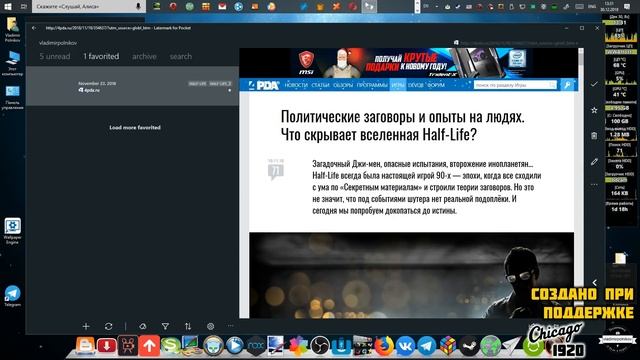Switch to the 5 unread tab
The height and width of the screenshot is (360, 640).
coord(55,56)
